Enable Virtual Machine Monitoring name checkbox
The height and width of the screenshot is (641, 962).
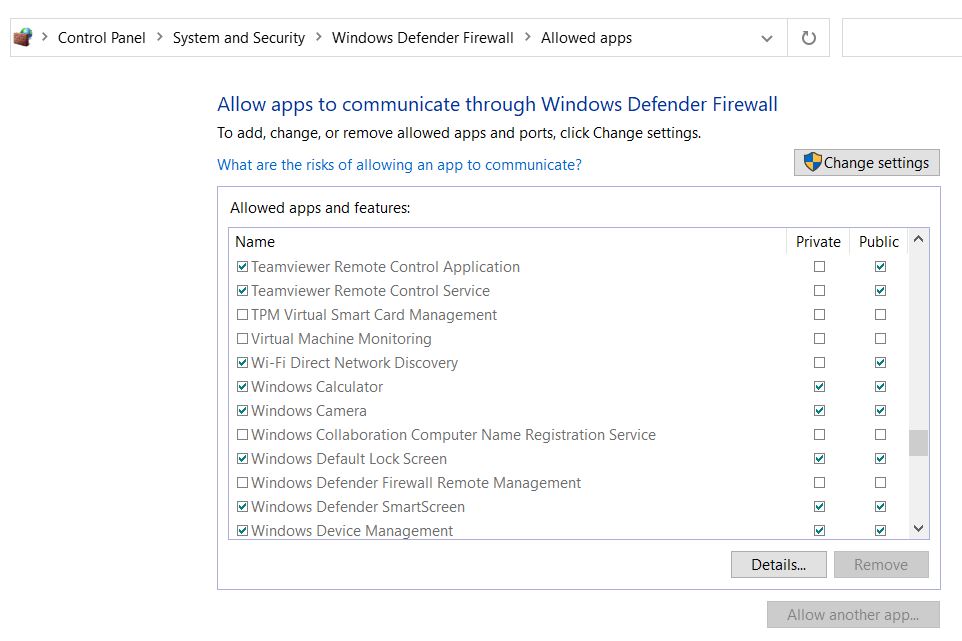point(242,339)
